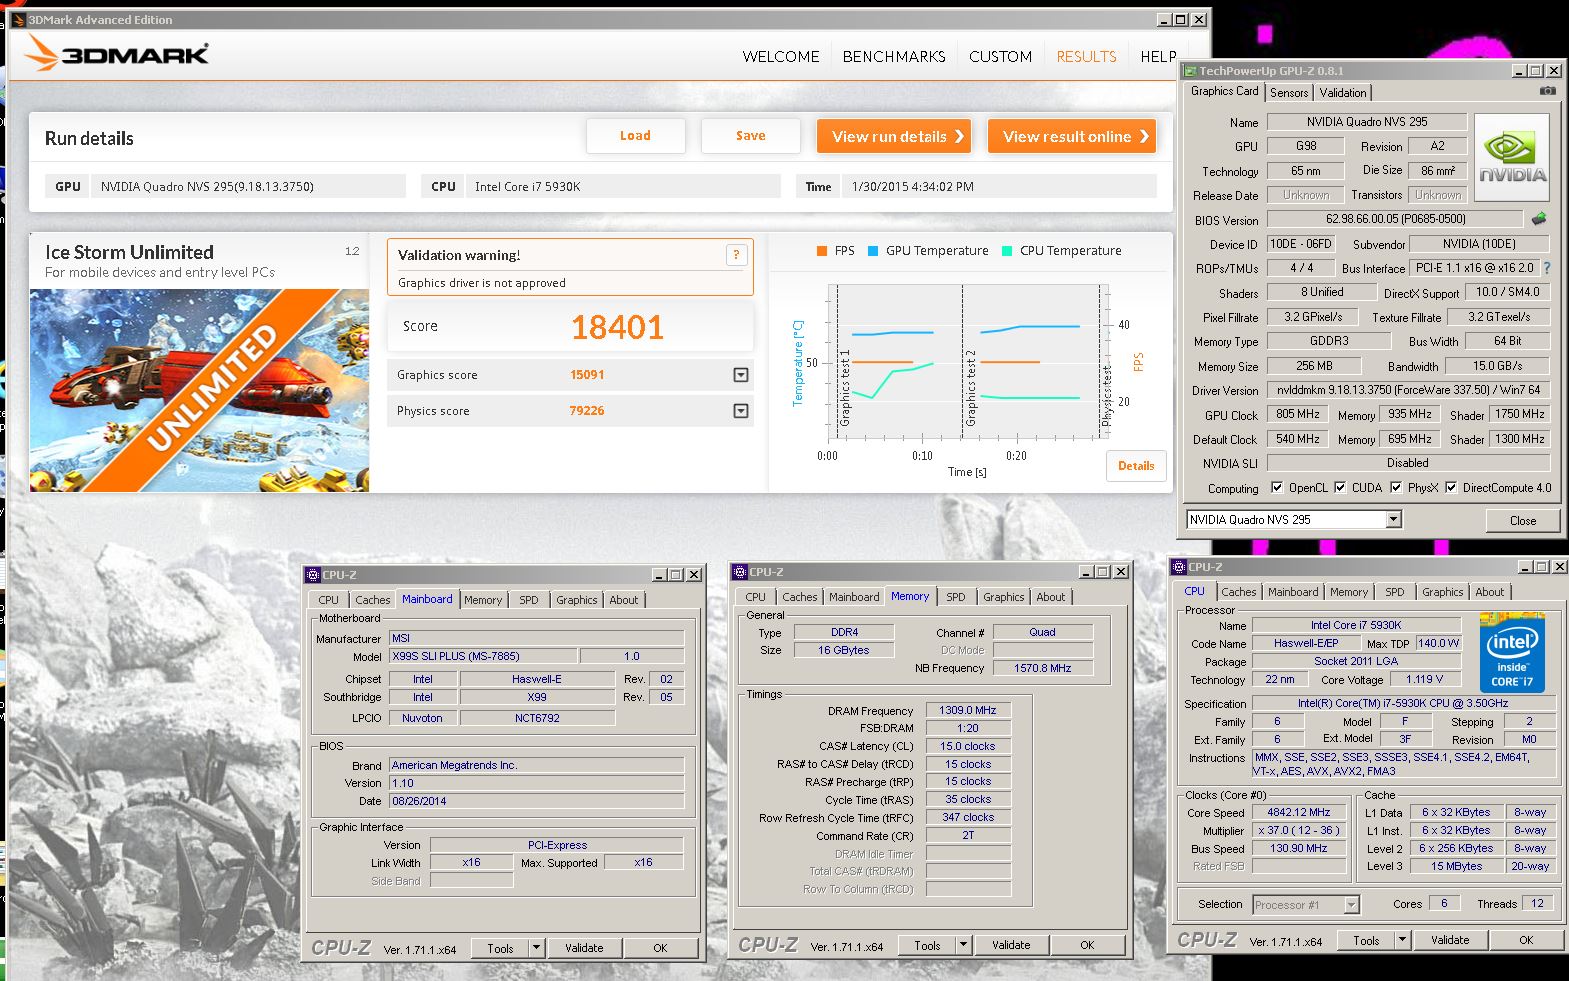Click the Bus Interface question mark in GPU-Z
The height and width of the screenshot is (981, 1569).
pos(1547,268)
